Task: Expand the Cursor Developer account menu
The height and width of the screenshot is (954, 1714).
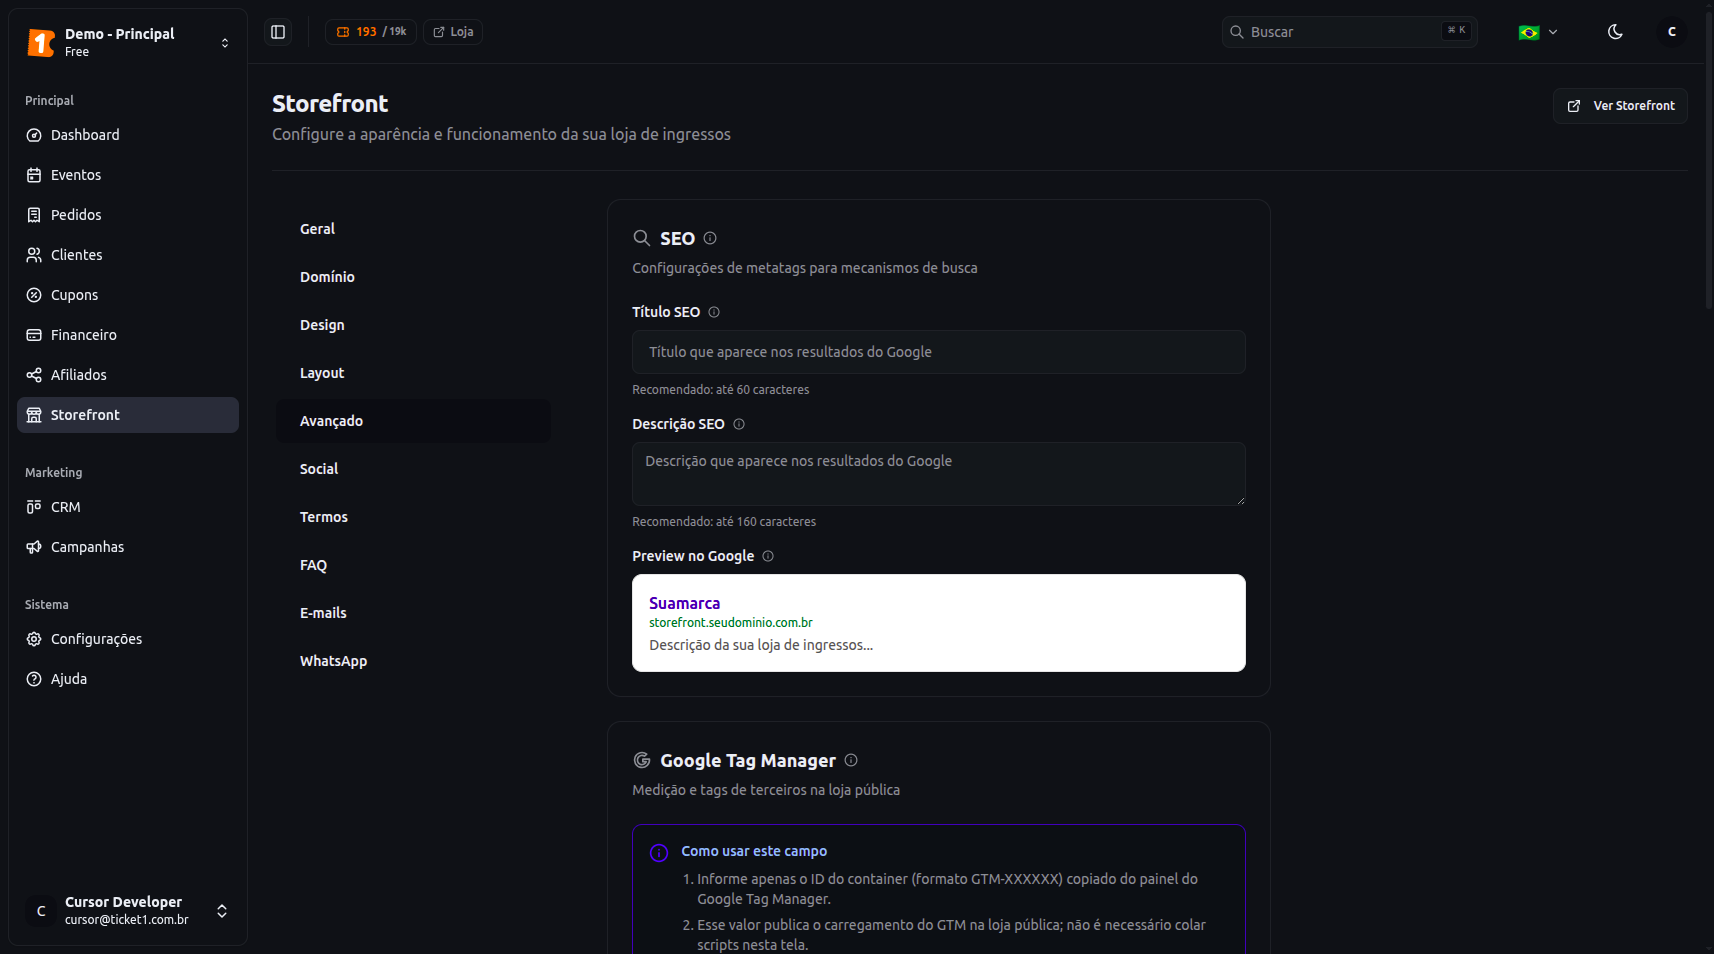Action: [128, 911]
